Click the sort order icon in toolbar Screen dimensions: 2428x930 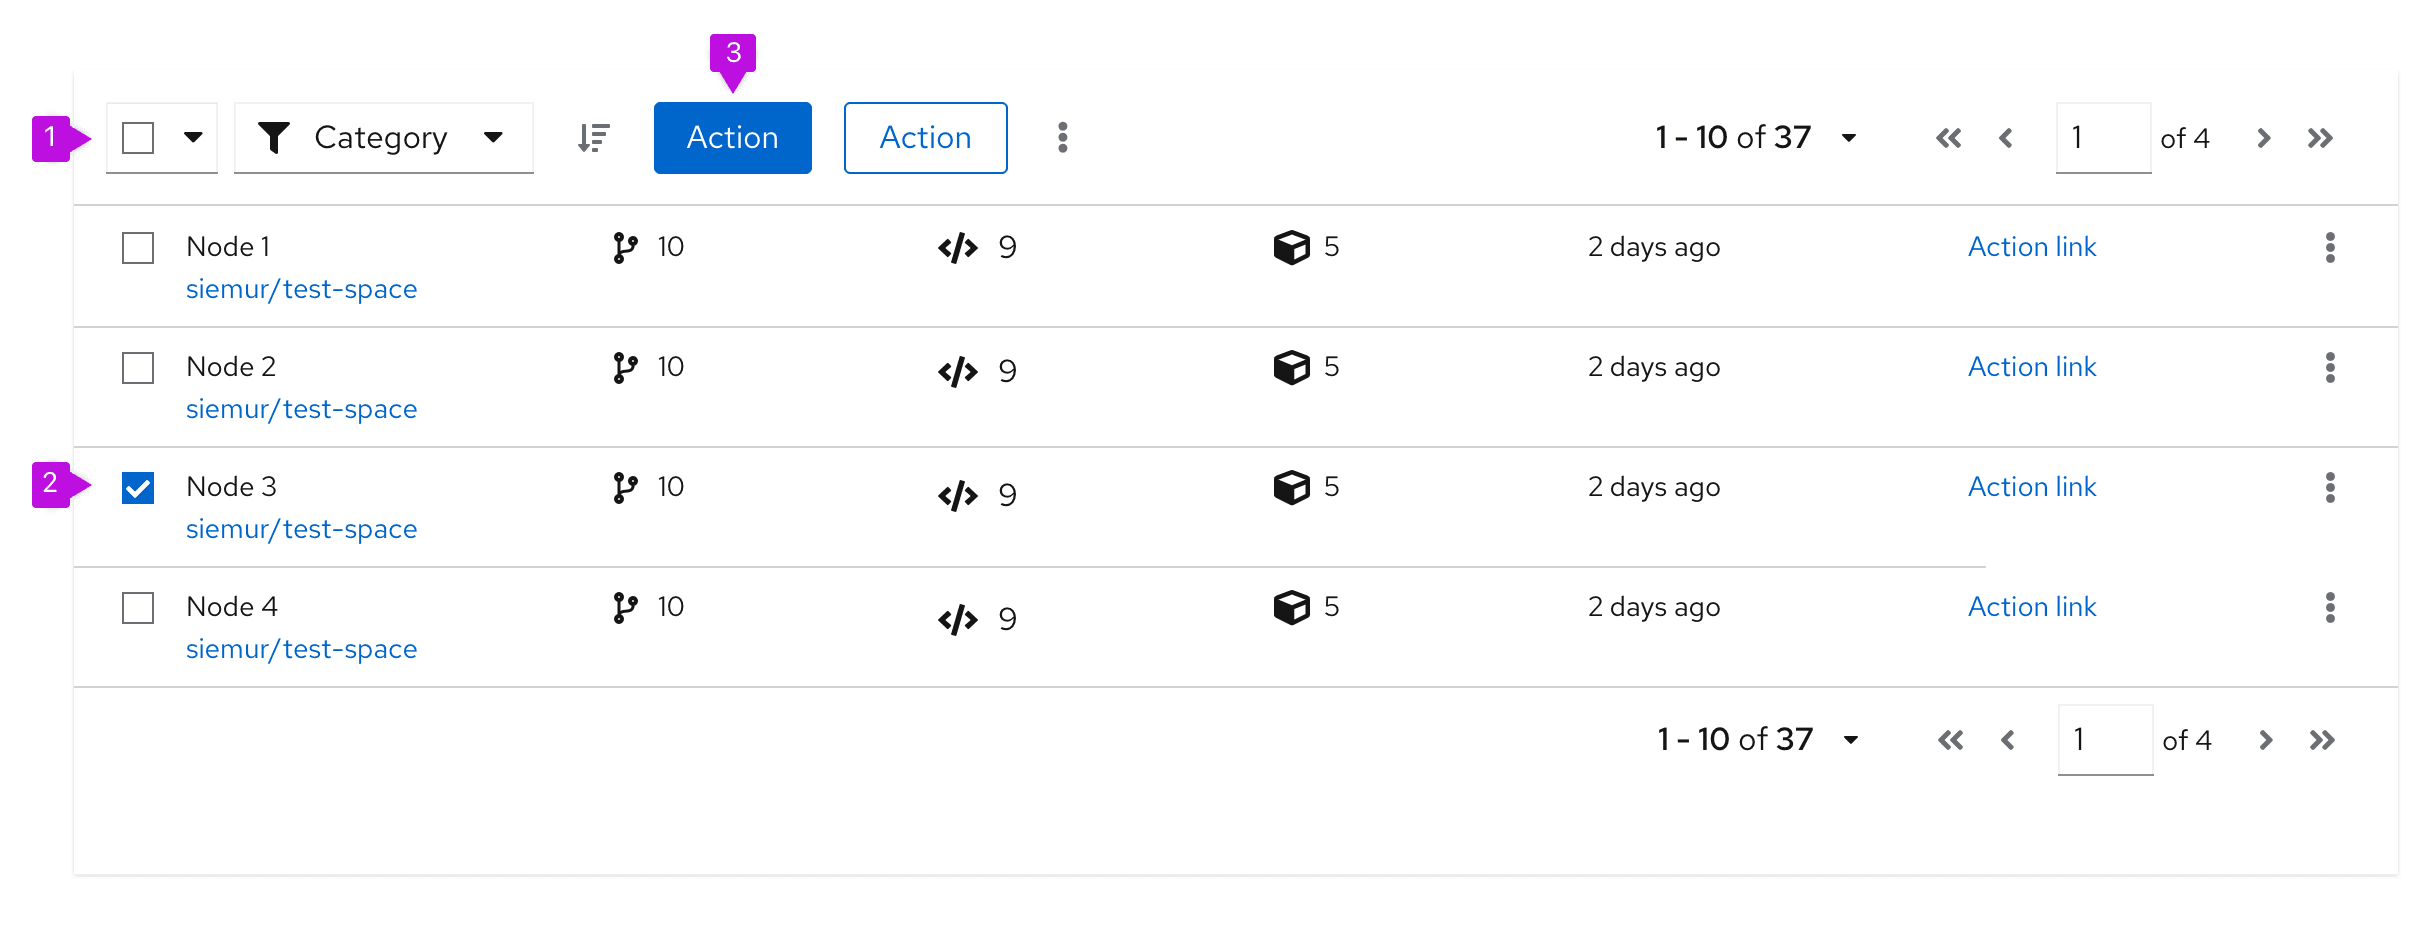593,138
